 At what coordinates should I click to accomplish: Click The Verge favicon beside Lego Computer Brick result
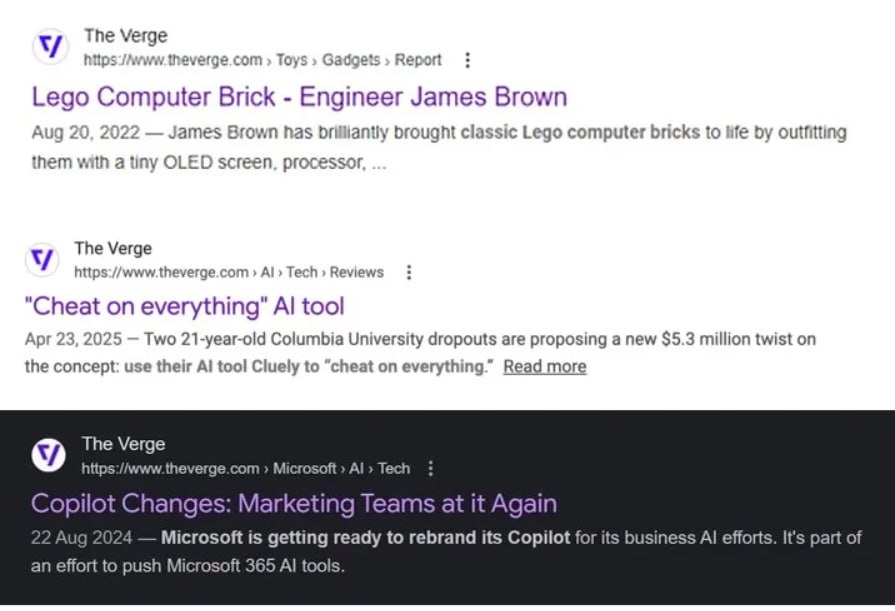(x=49, y=47)
